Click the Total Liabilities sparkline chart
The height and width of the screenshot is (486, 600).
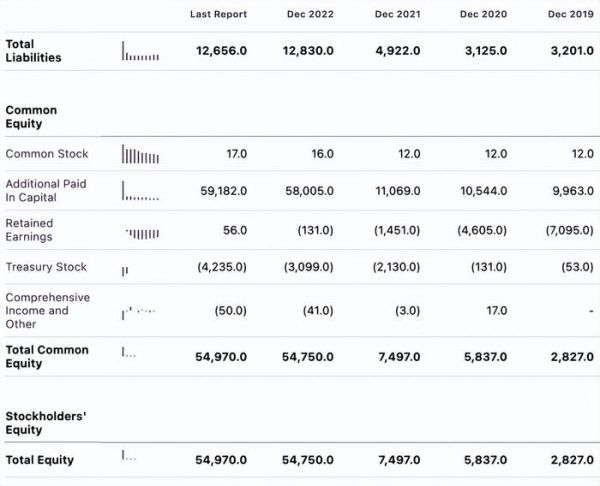(x=140, y=51)
